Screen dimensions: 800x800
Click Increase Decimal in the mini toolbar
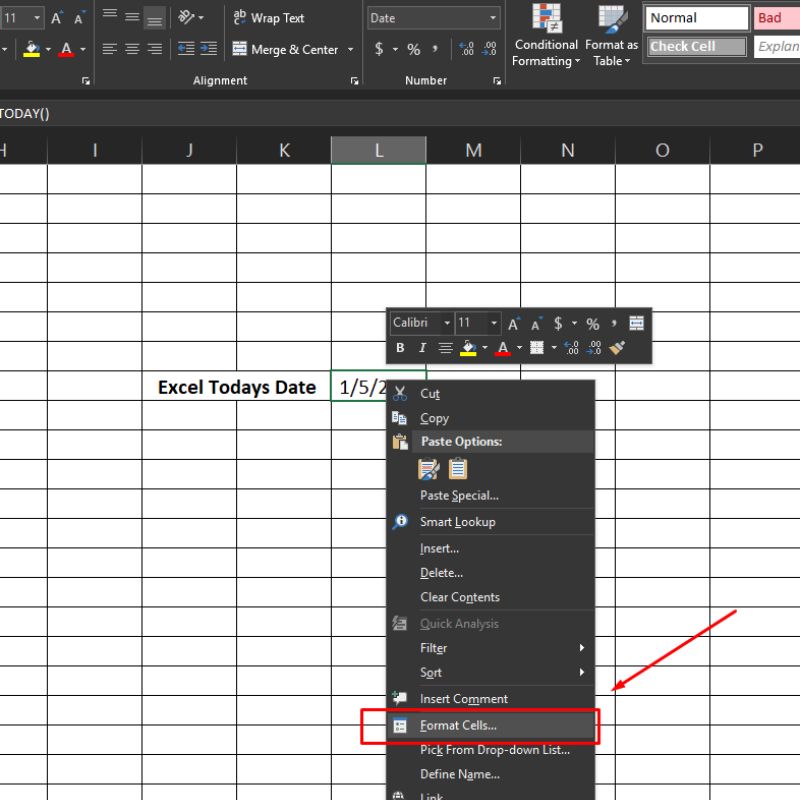click(571, 348)
